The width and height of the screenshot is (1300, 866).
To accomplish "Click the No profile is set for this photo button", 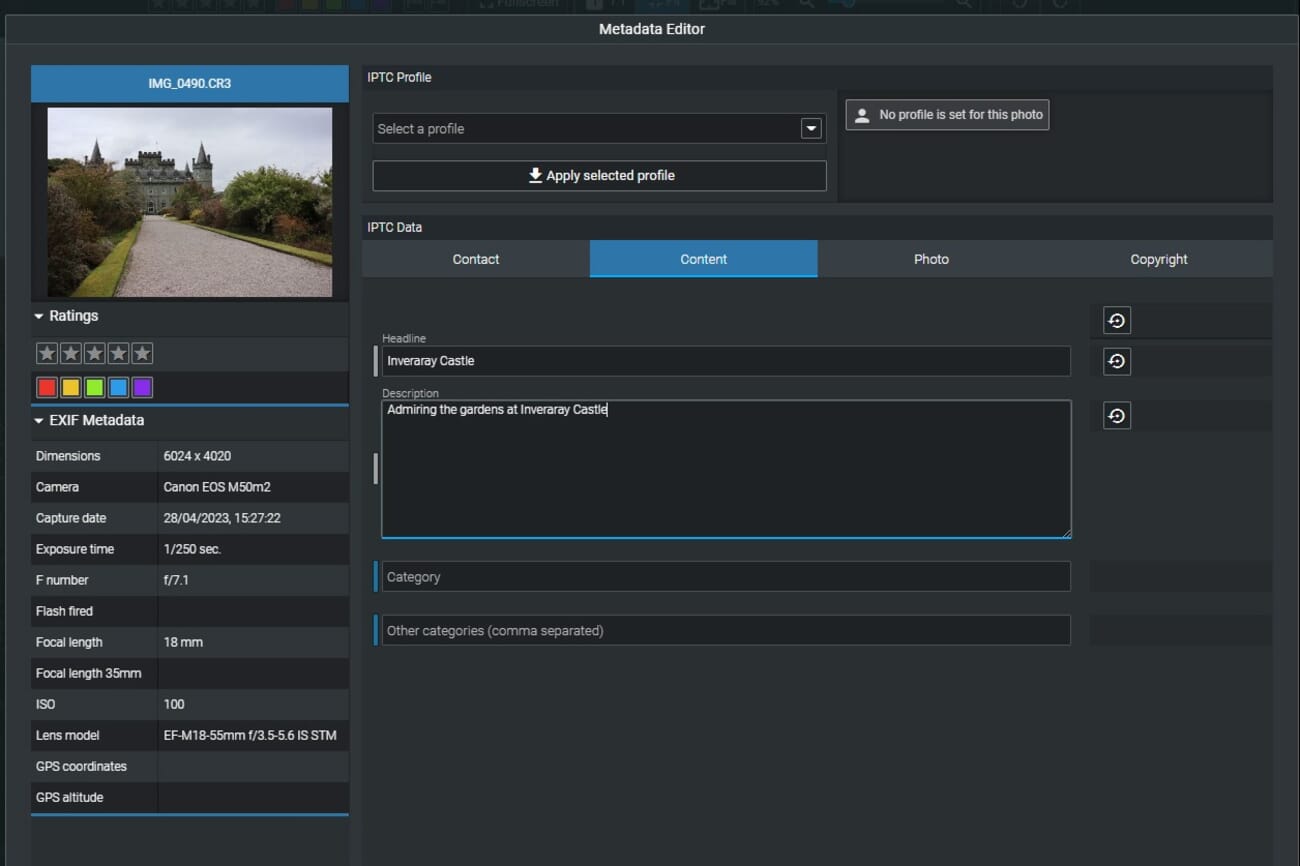I will coord(946,114).
